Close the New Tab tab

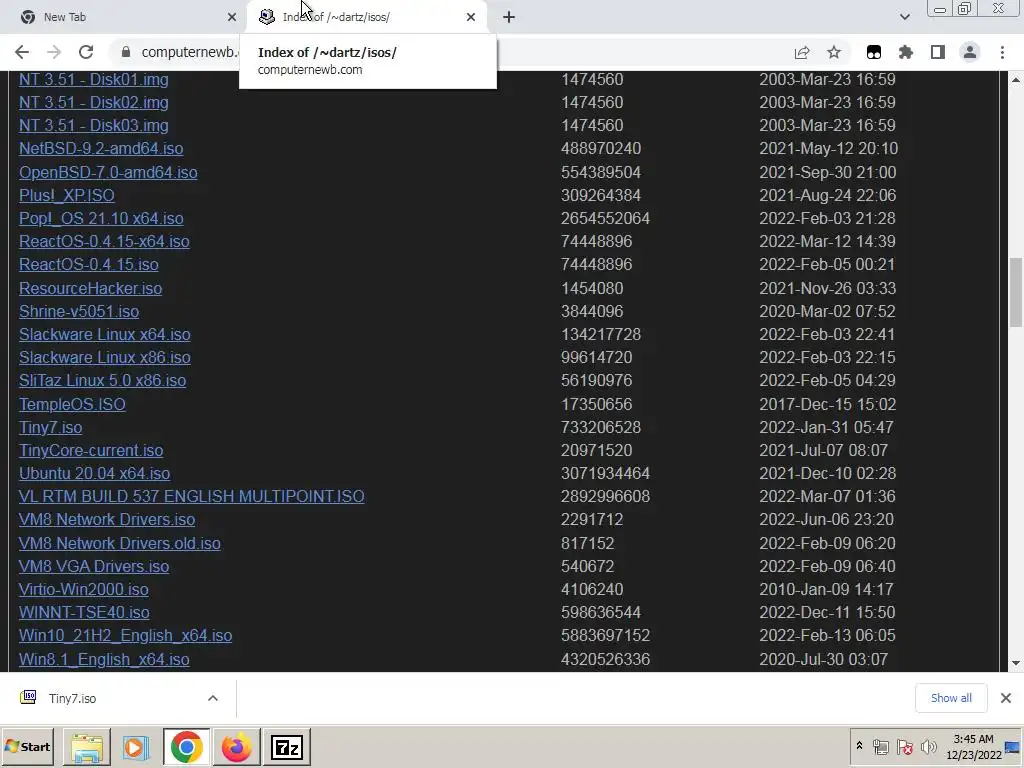[x=232, y=17]
